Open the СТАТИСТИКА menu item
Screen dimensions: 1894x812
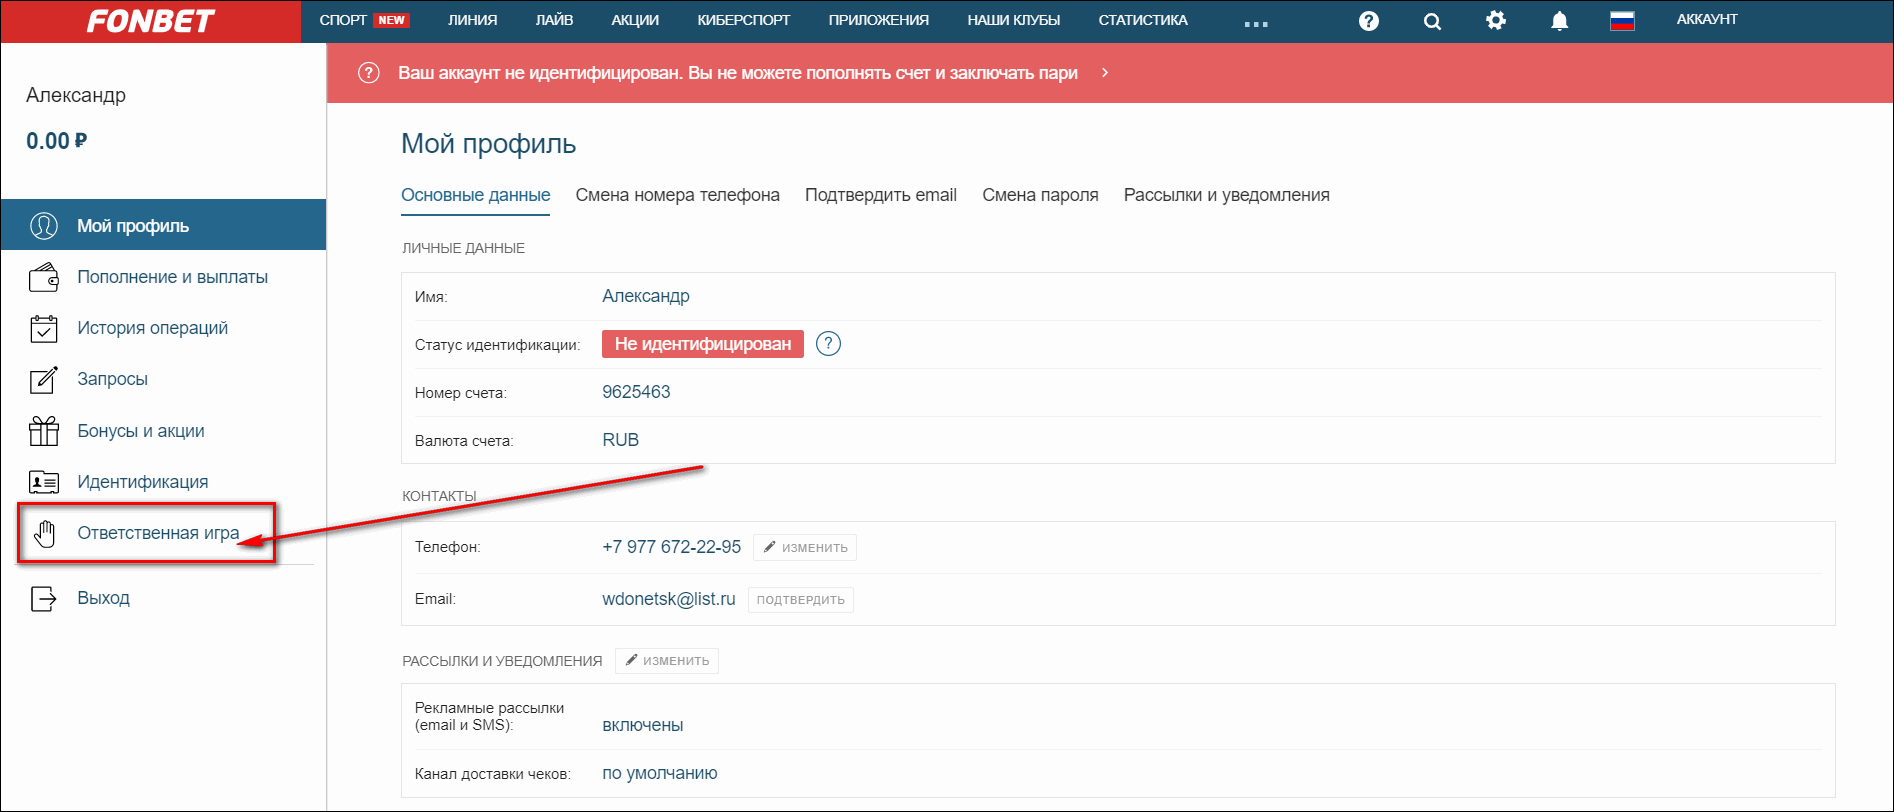[x=1143, y=20]
